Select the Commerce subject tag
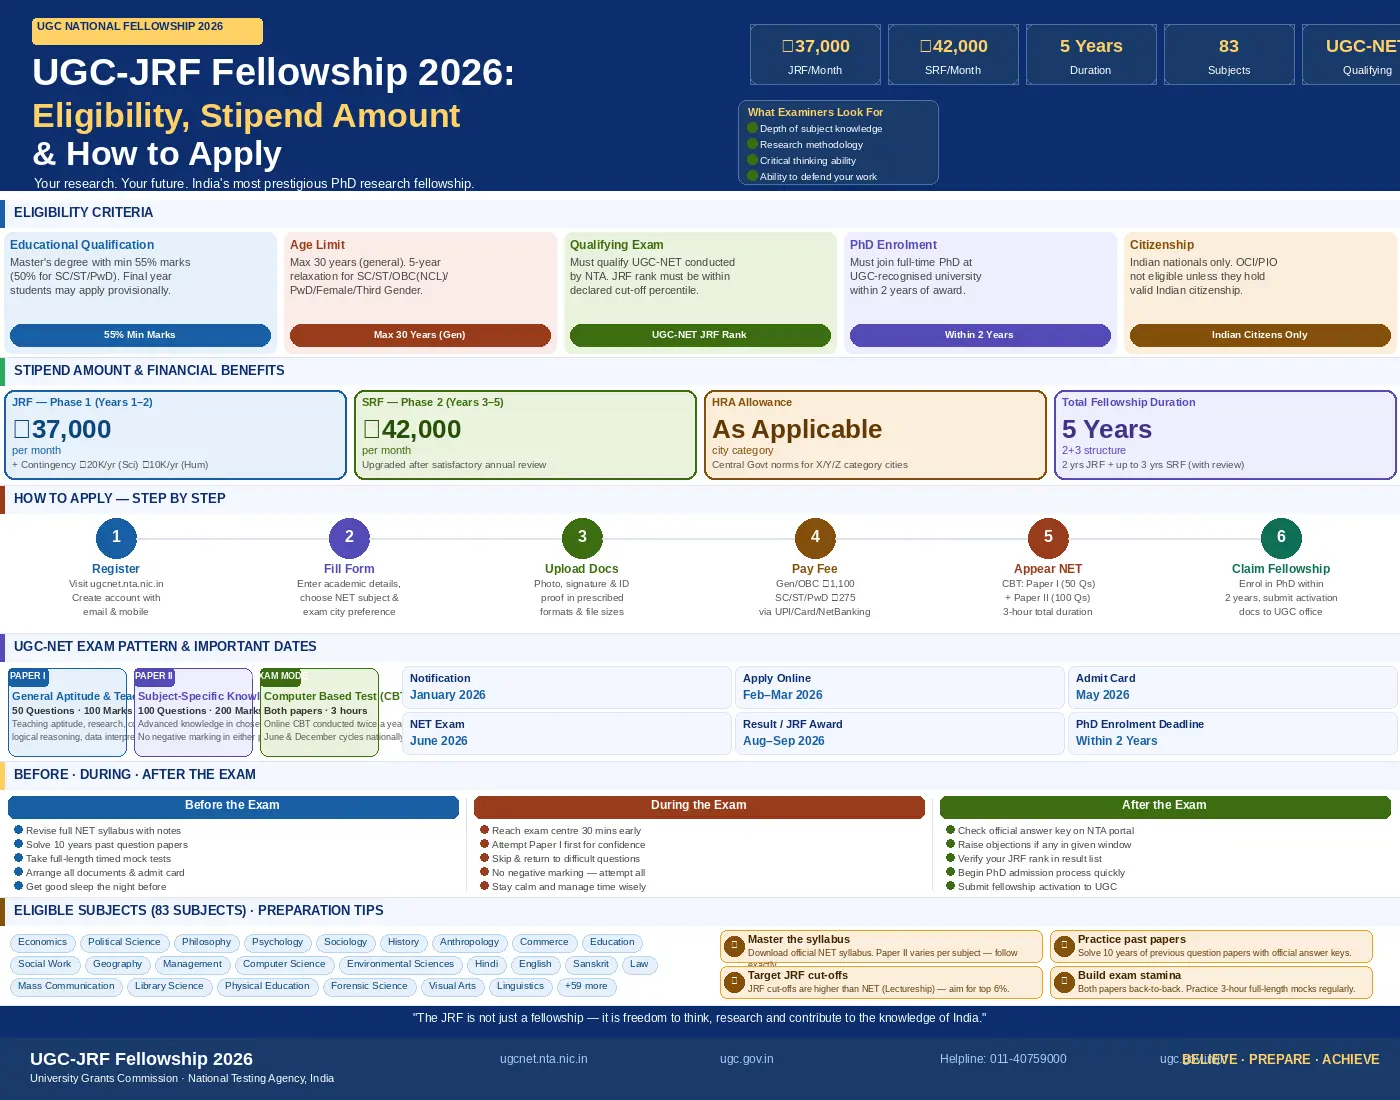The image size is (1400, 1100). (544, 942)
